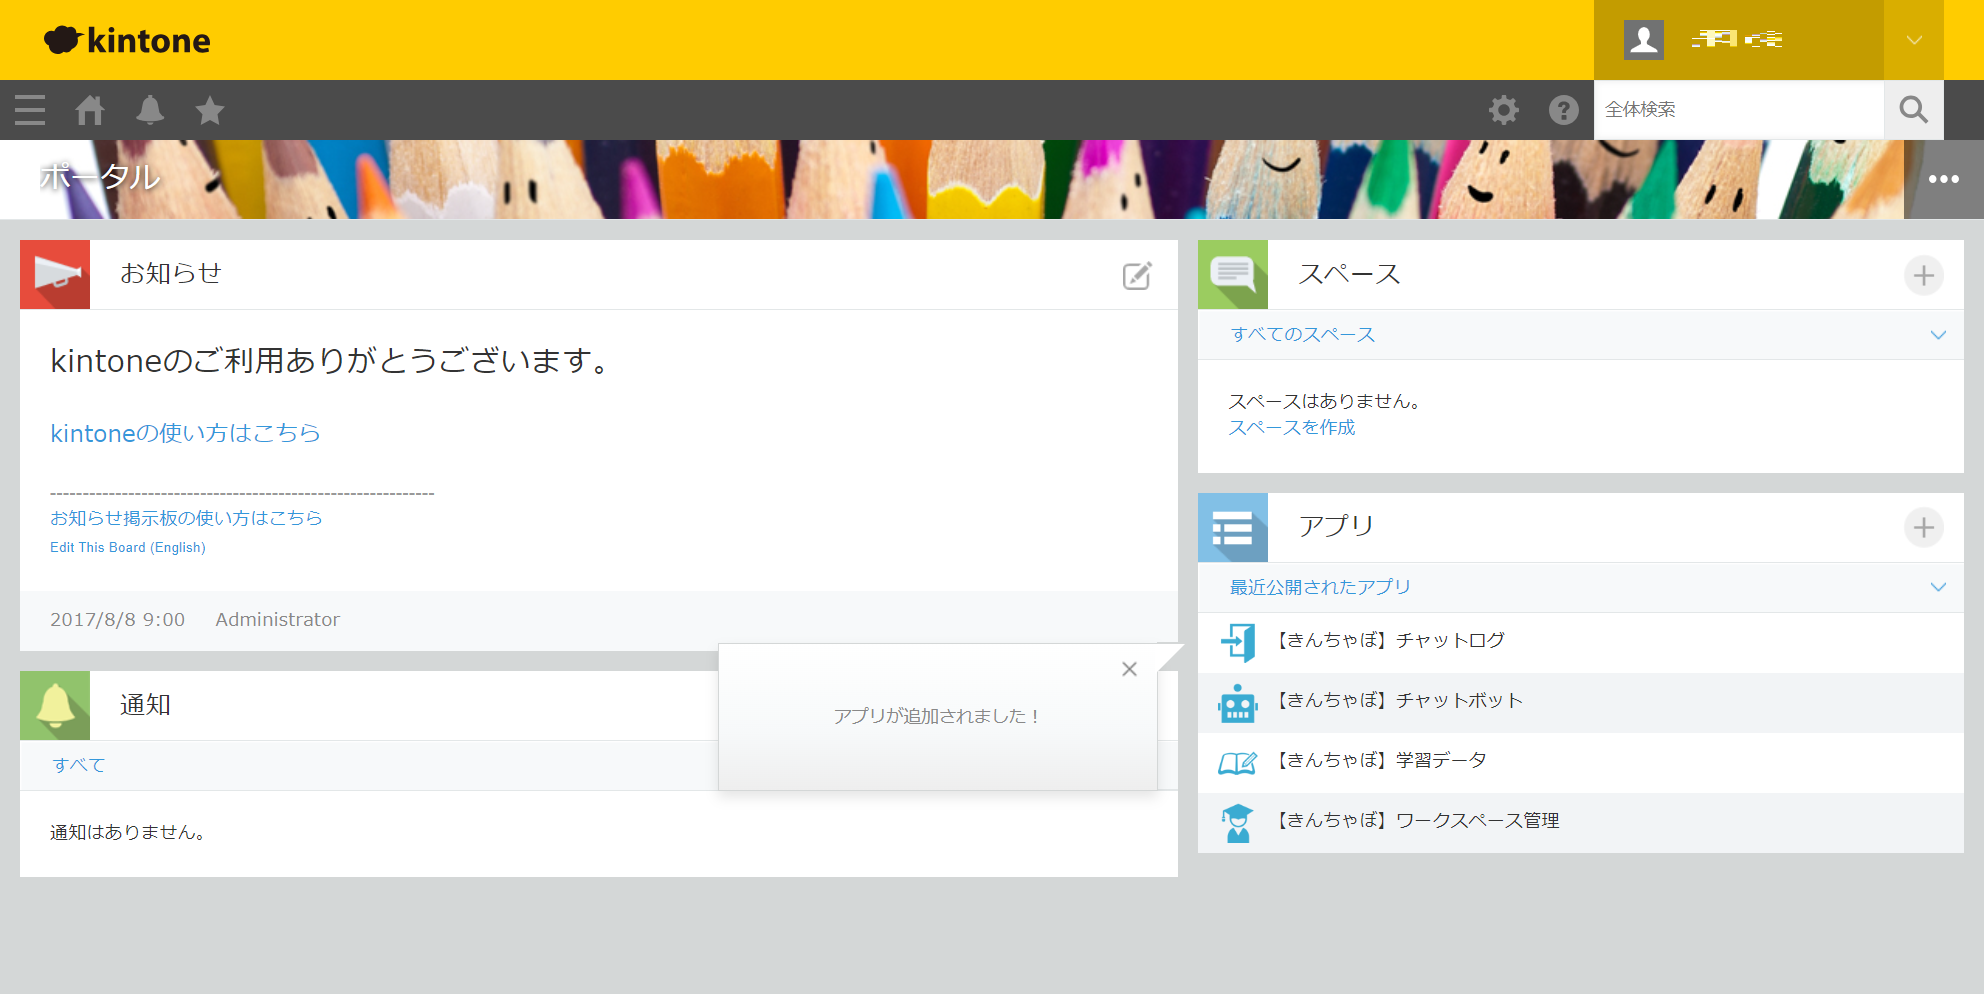Go to the home portal icon
This screenshot has width=1984, height=994.
coord(90,110)
